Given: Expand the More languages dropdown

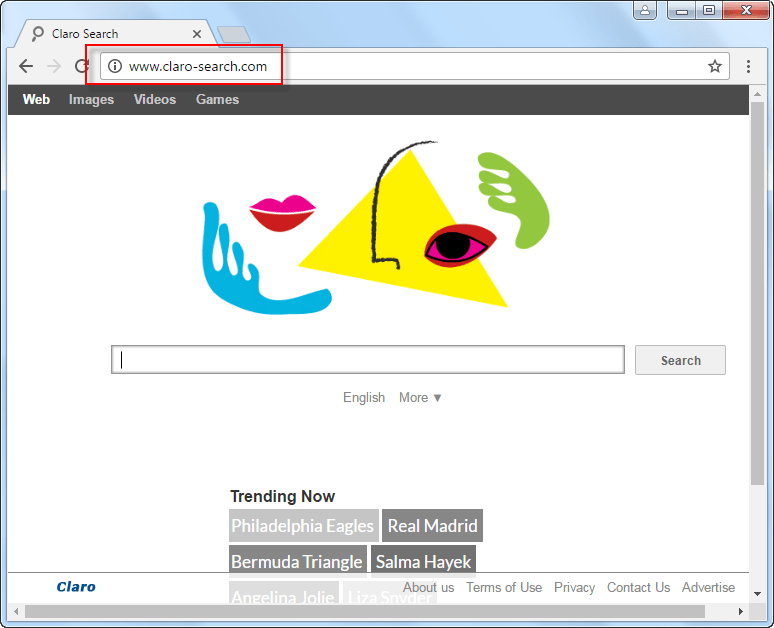Looking at the screenshot, I should [x=420, y=397].
